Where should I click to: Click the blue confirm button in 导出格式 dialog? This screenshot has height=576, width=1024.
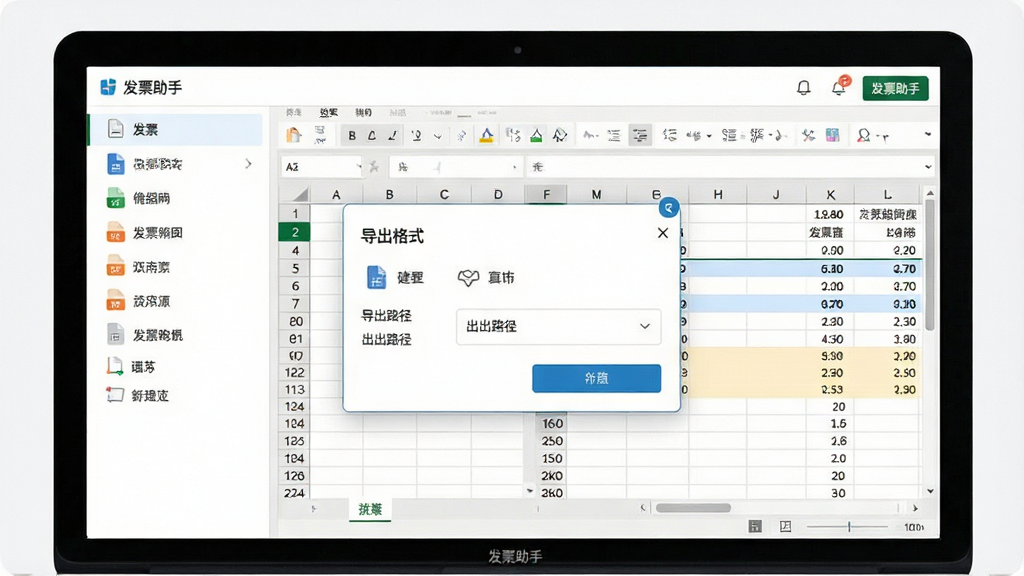[x=596, y=378]
